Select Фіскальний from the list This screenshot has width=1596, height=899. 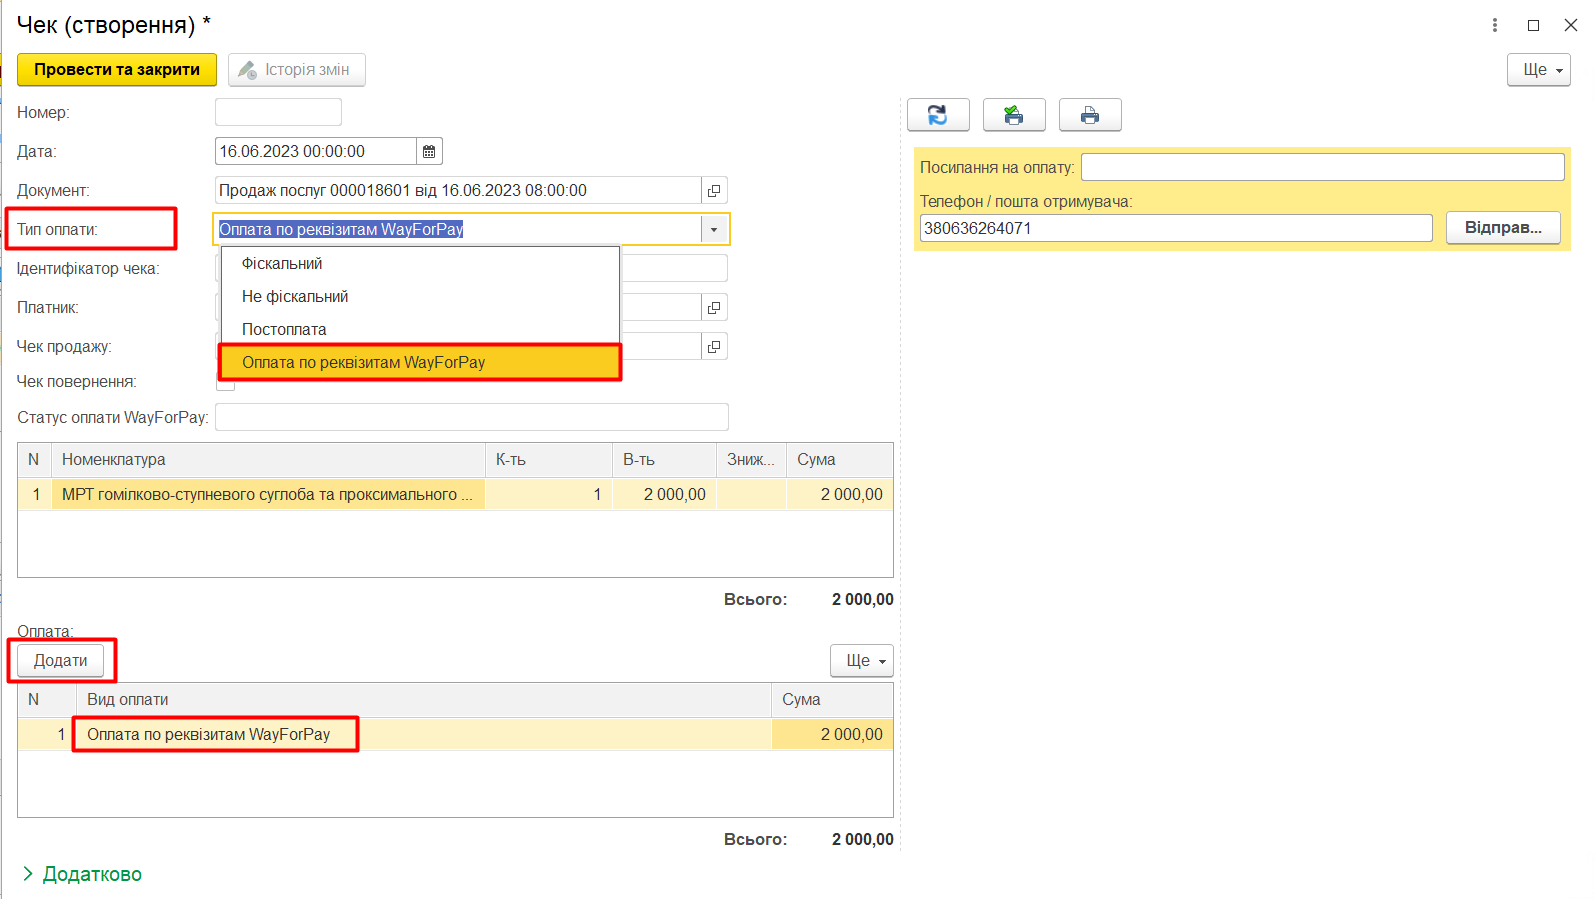[x=282, y=264]
